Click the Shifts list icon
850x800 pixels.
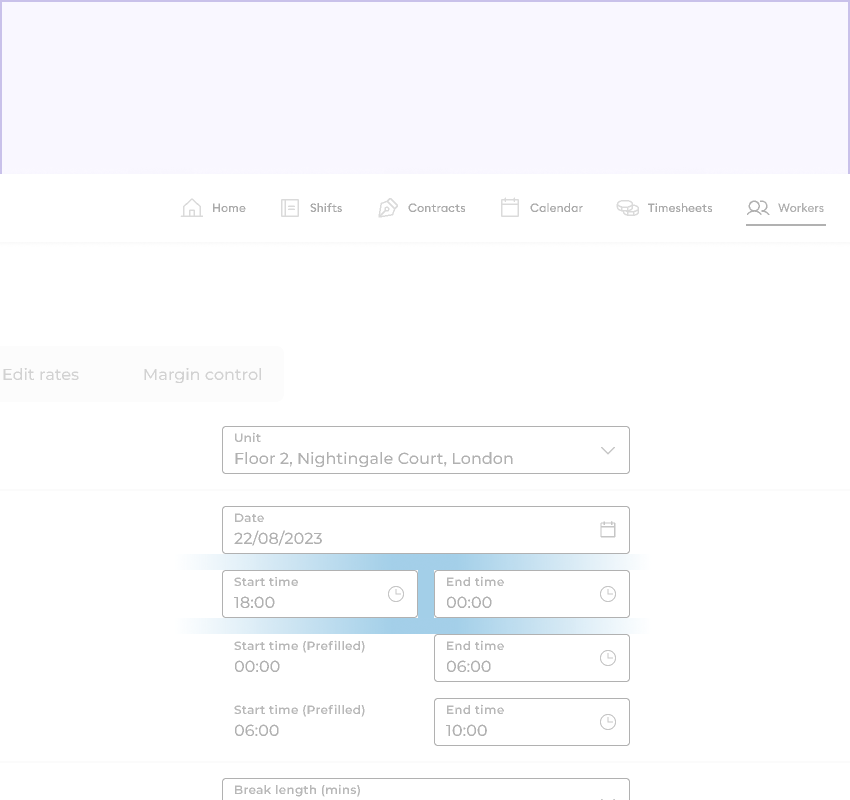pos(290,208)
